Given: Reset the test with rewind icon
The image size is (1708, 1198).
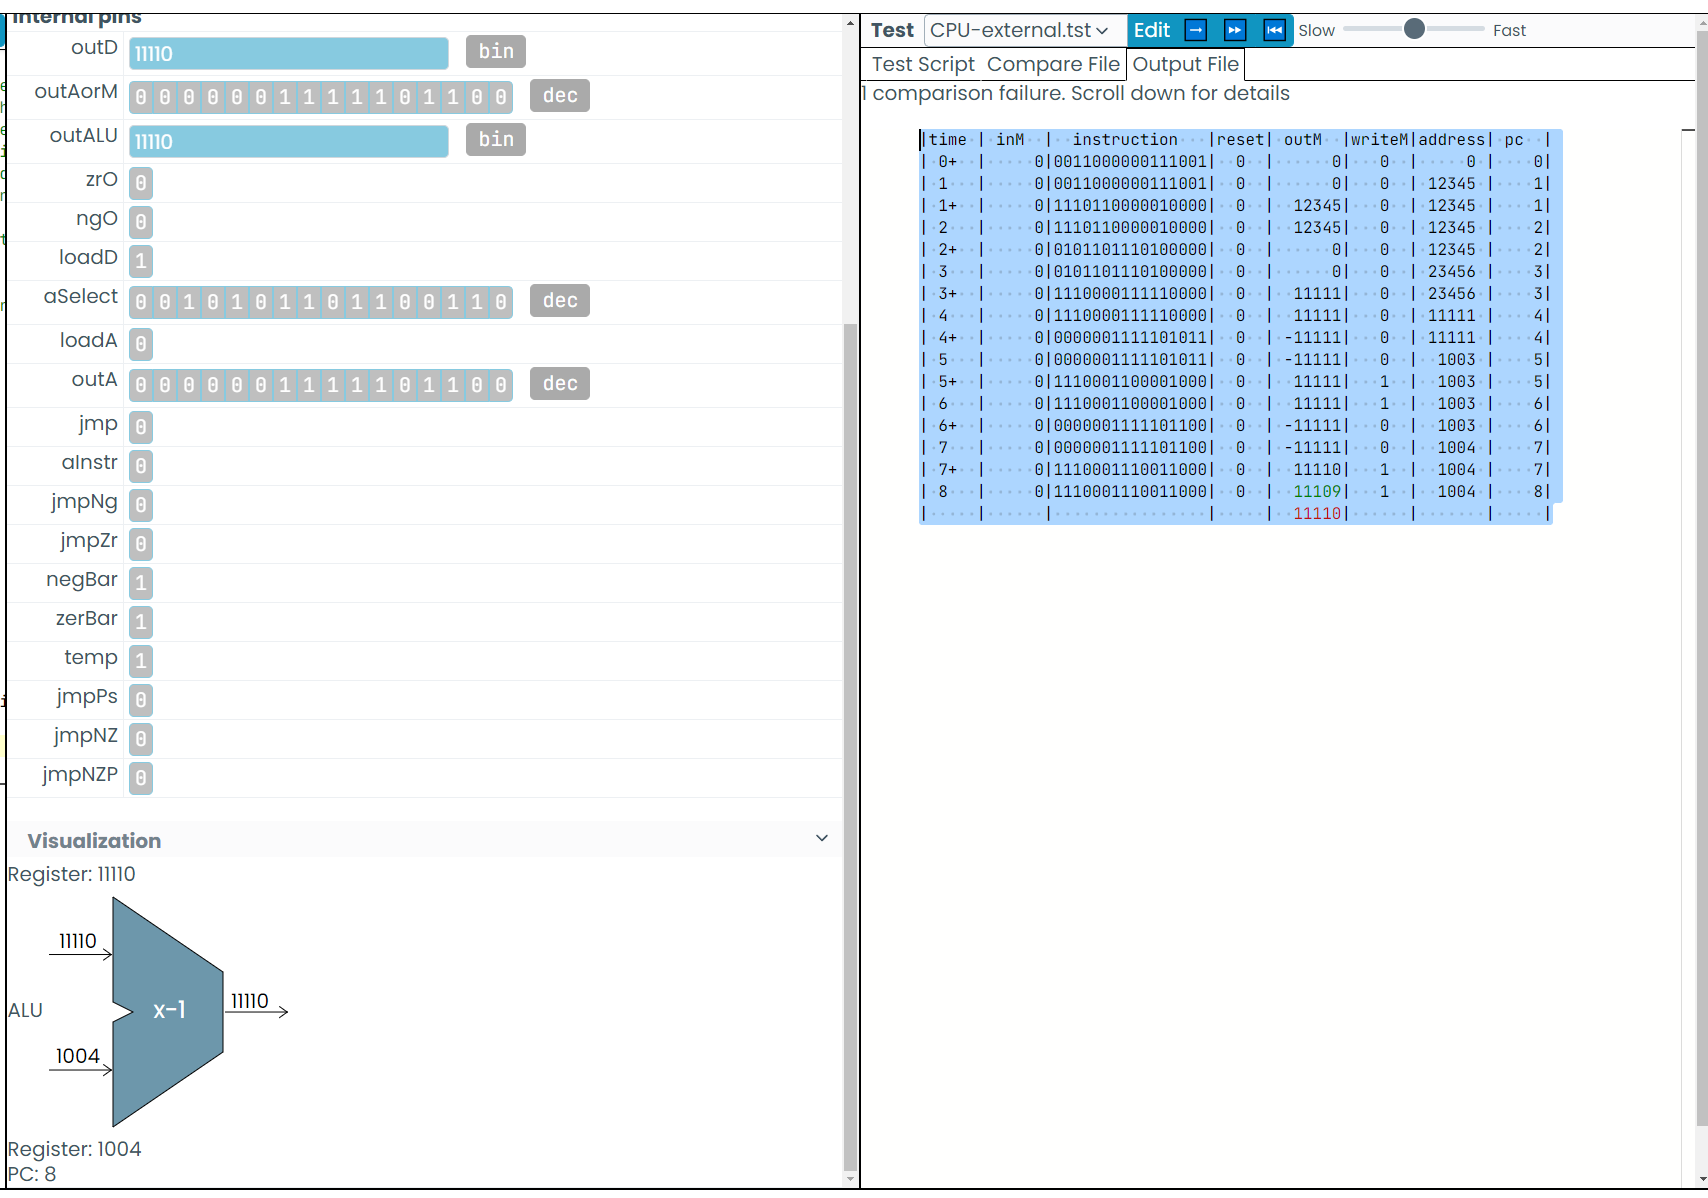Looking at the screenshot, I should pos(1274,30).
